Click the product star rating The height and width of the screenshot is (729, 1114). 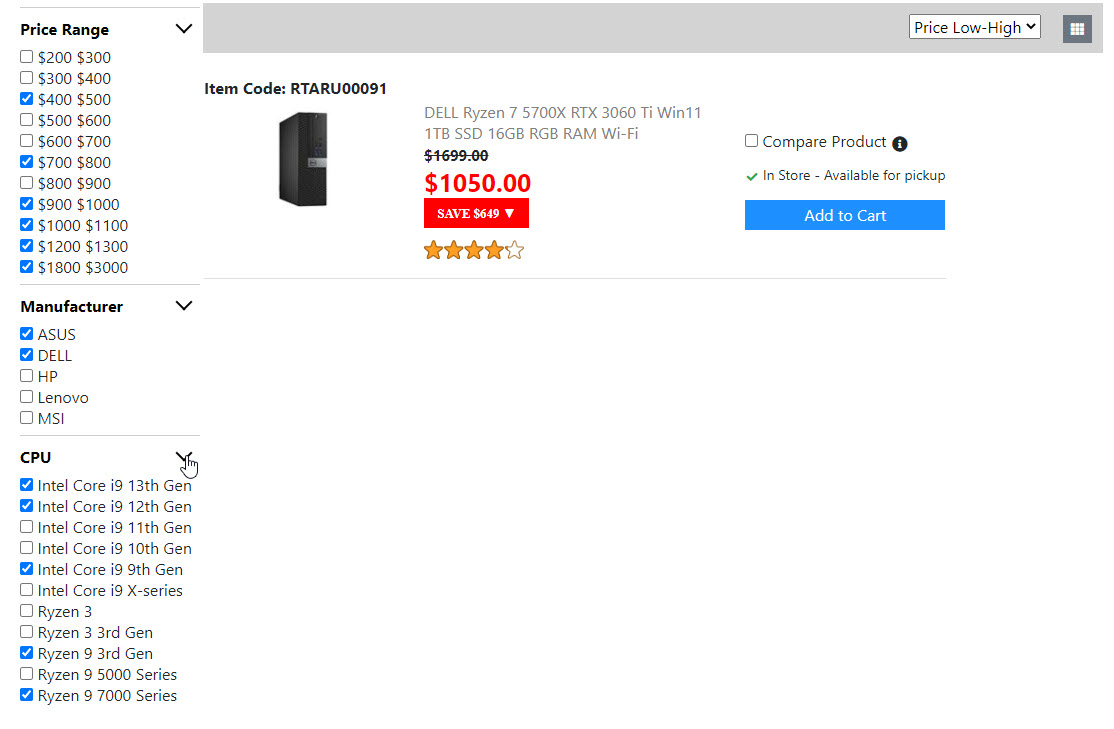point(474,250)
